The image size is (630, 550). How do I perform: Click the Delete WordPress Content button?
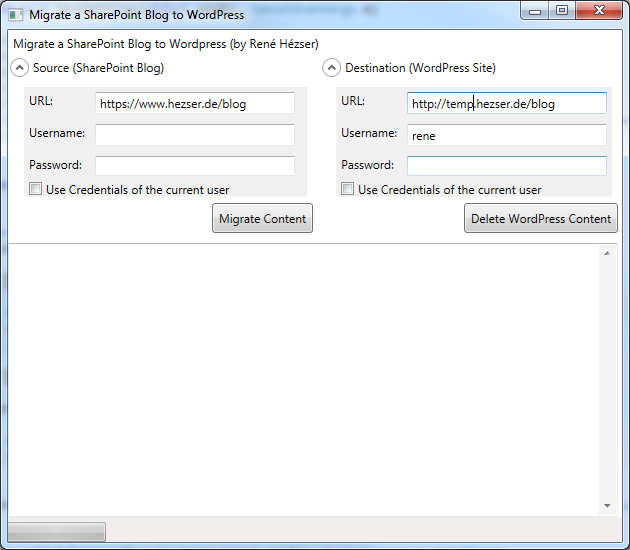[541, 218]
